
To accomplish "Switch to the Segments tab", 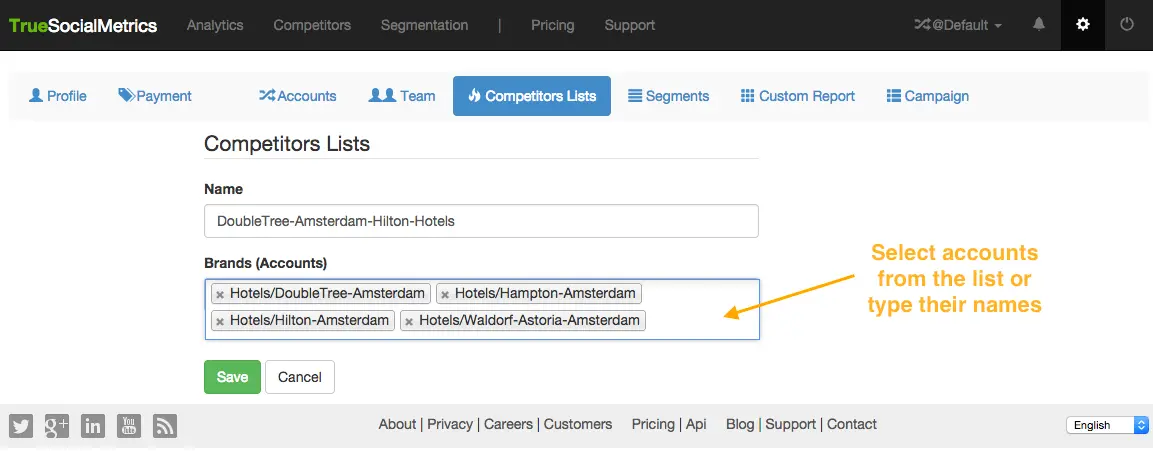I will 668,96.
